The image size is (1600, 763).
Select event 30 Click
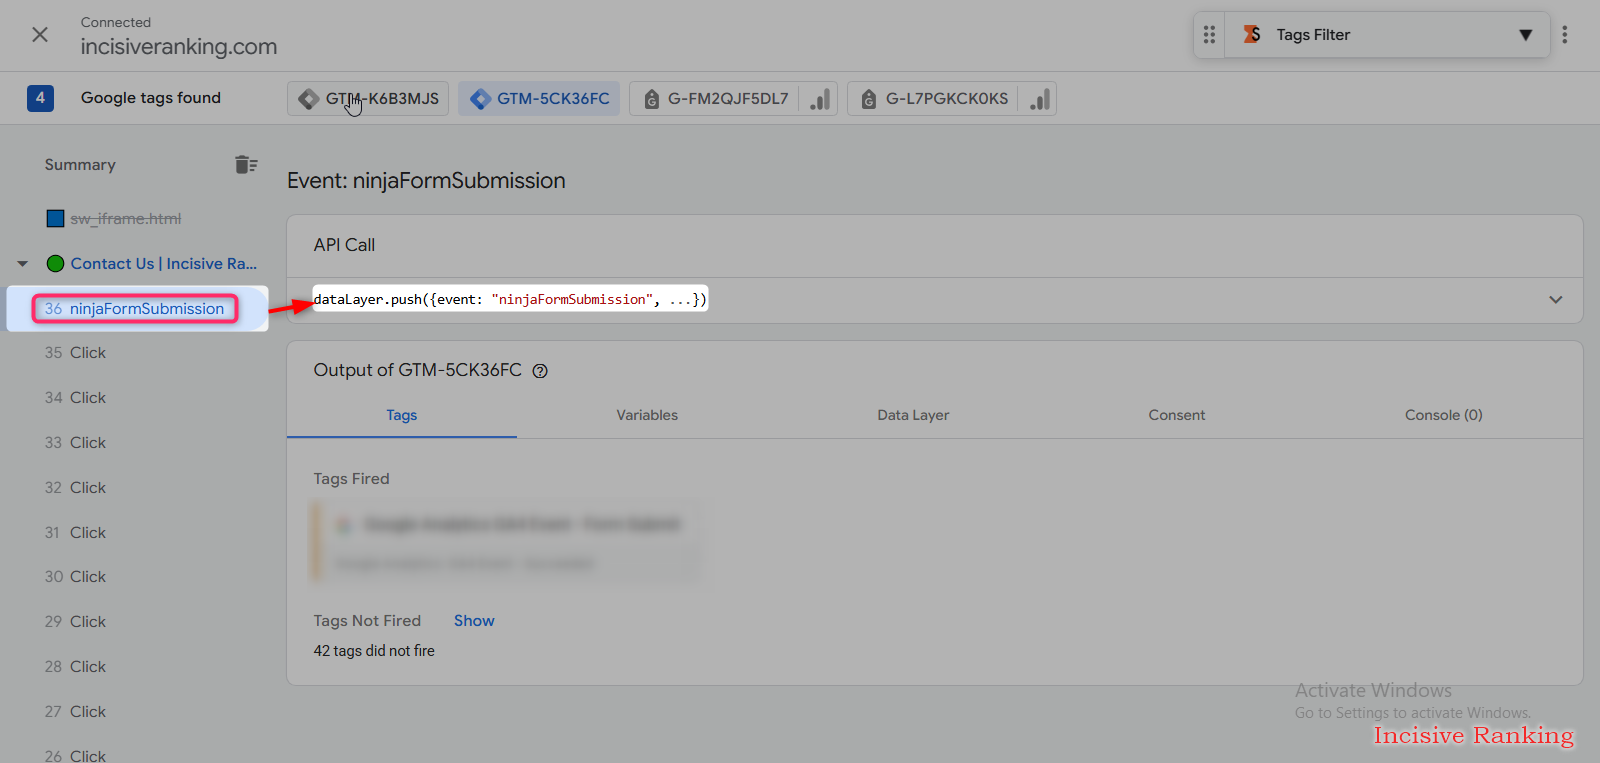75,577
